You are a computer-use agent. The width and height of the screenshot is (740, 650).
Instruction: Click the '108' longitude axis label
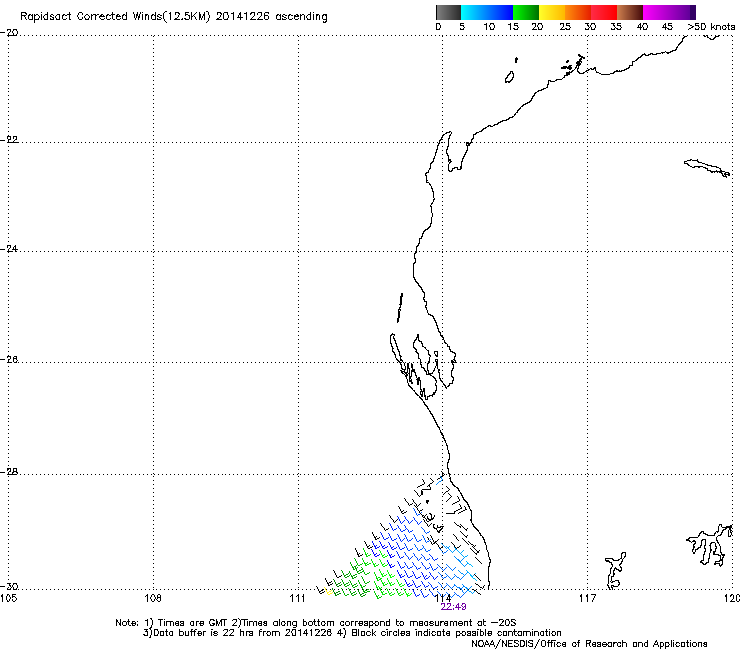(153, 598)
